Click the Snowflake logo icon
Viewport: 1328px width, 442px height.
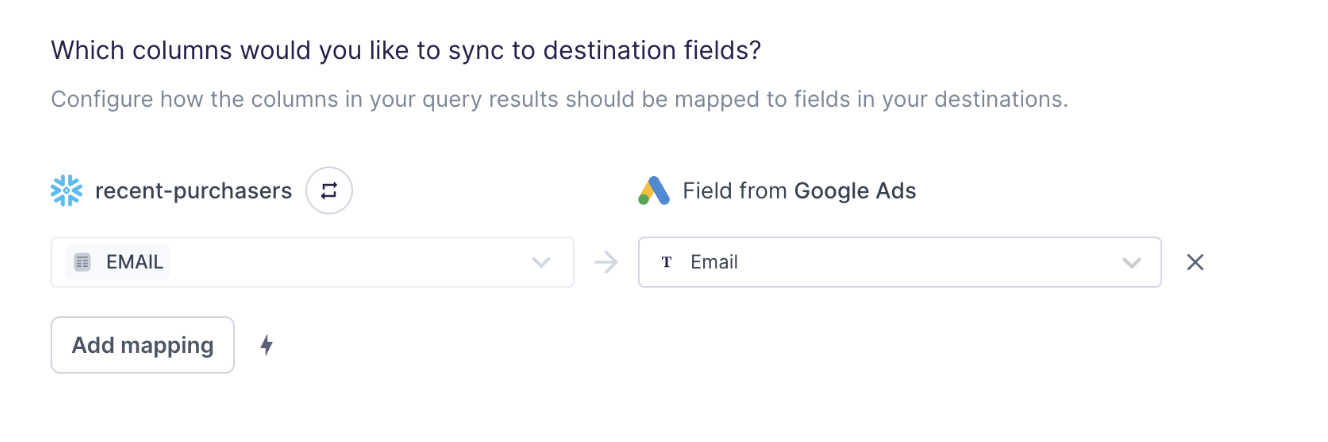point(67,191)
